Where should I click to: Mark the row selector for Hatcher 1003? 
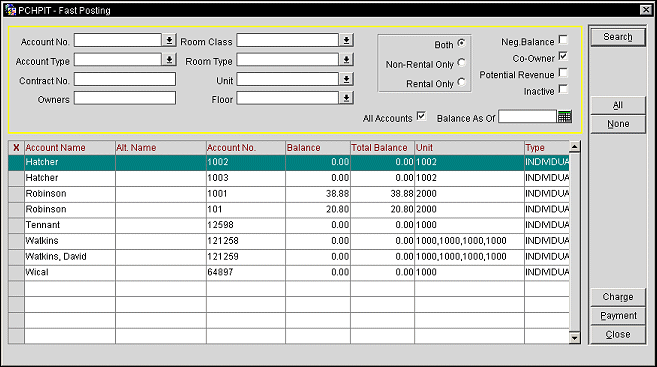16,178
